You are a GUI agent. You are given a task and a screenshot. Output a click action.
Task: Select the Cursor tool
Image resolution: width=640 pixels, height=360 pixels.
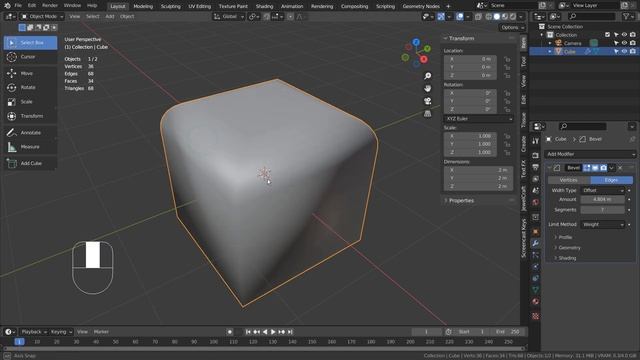click(30, 57)
